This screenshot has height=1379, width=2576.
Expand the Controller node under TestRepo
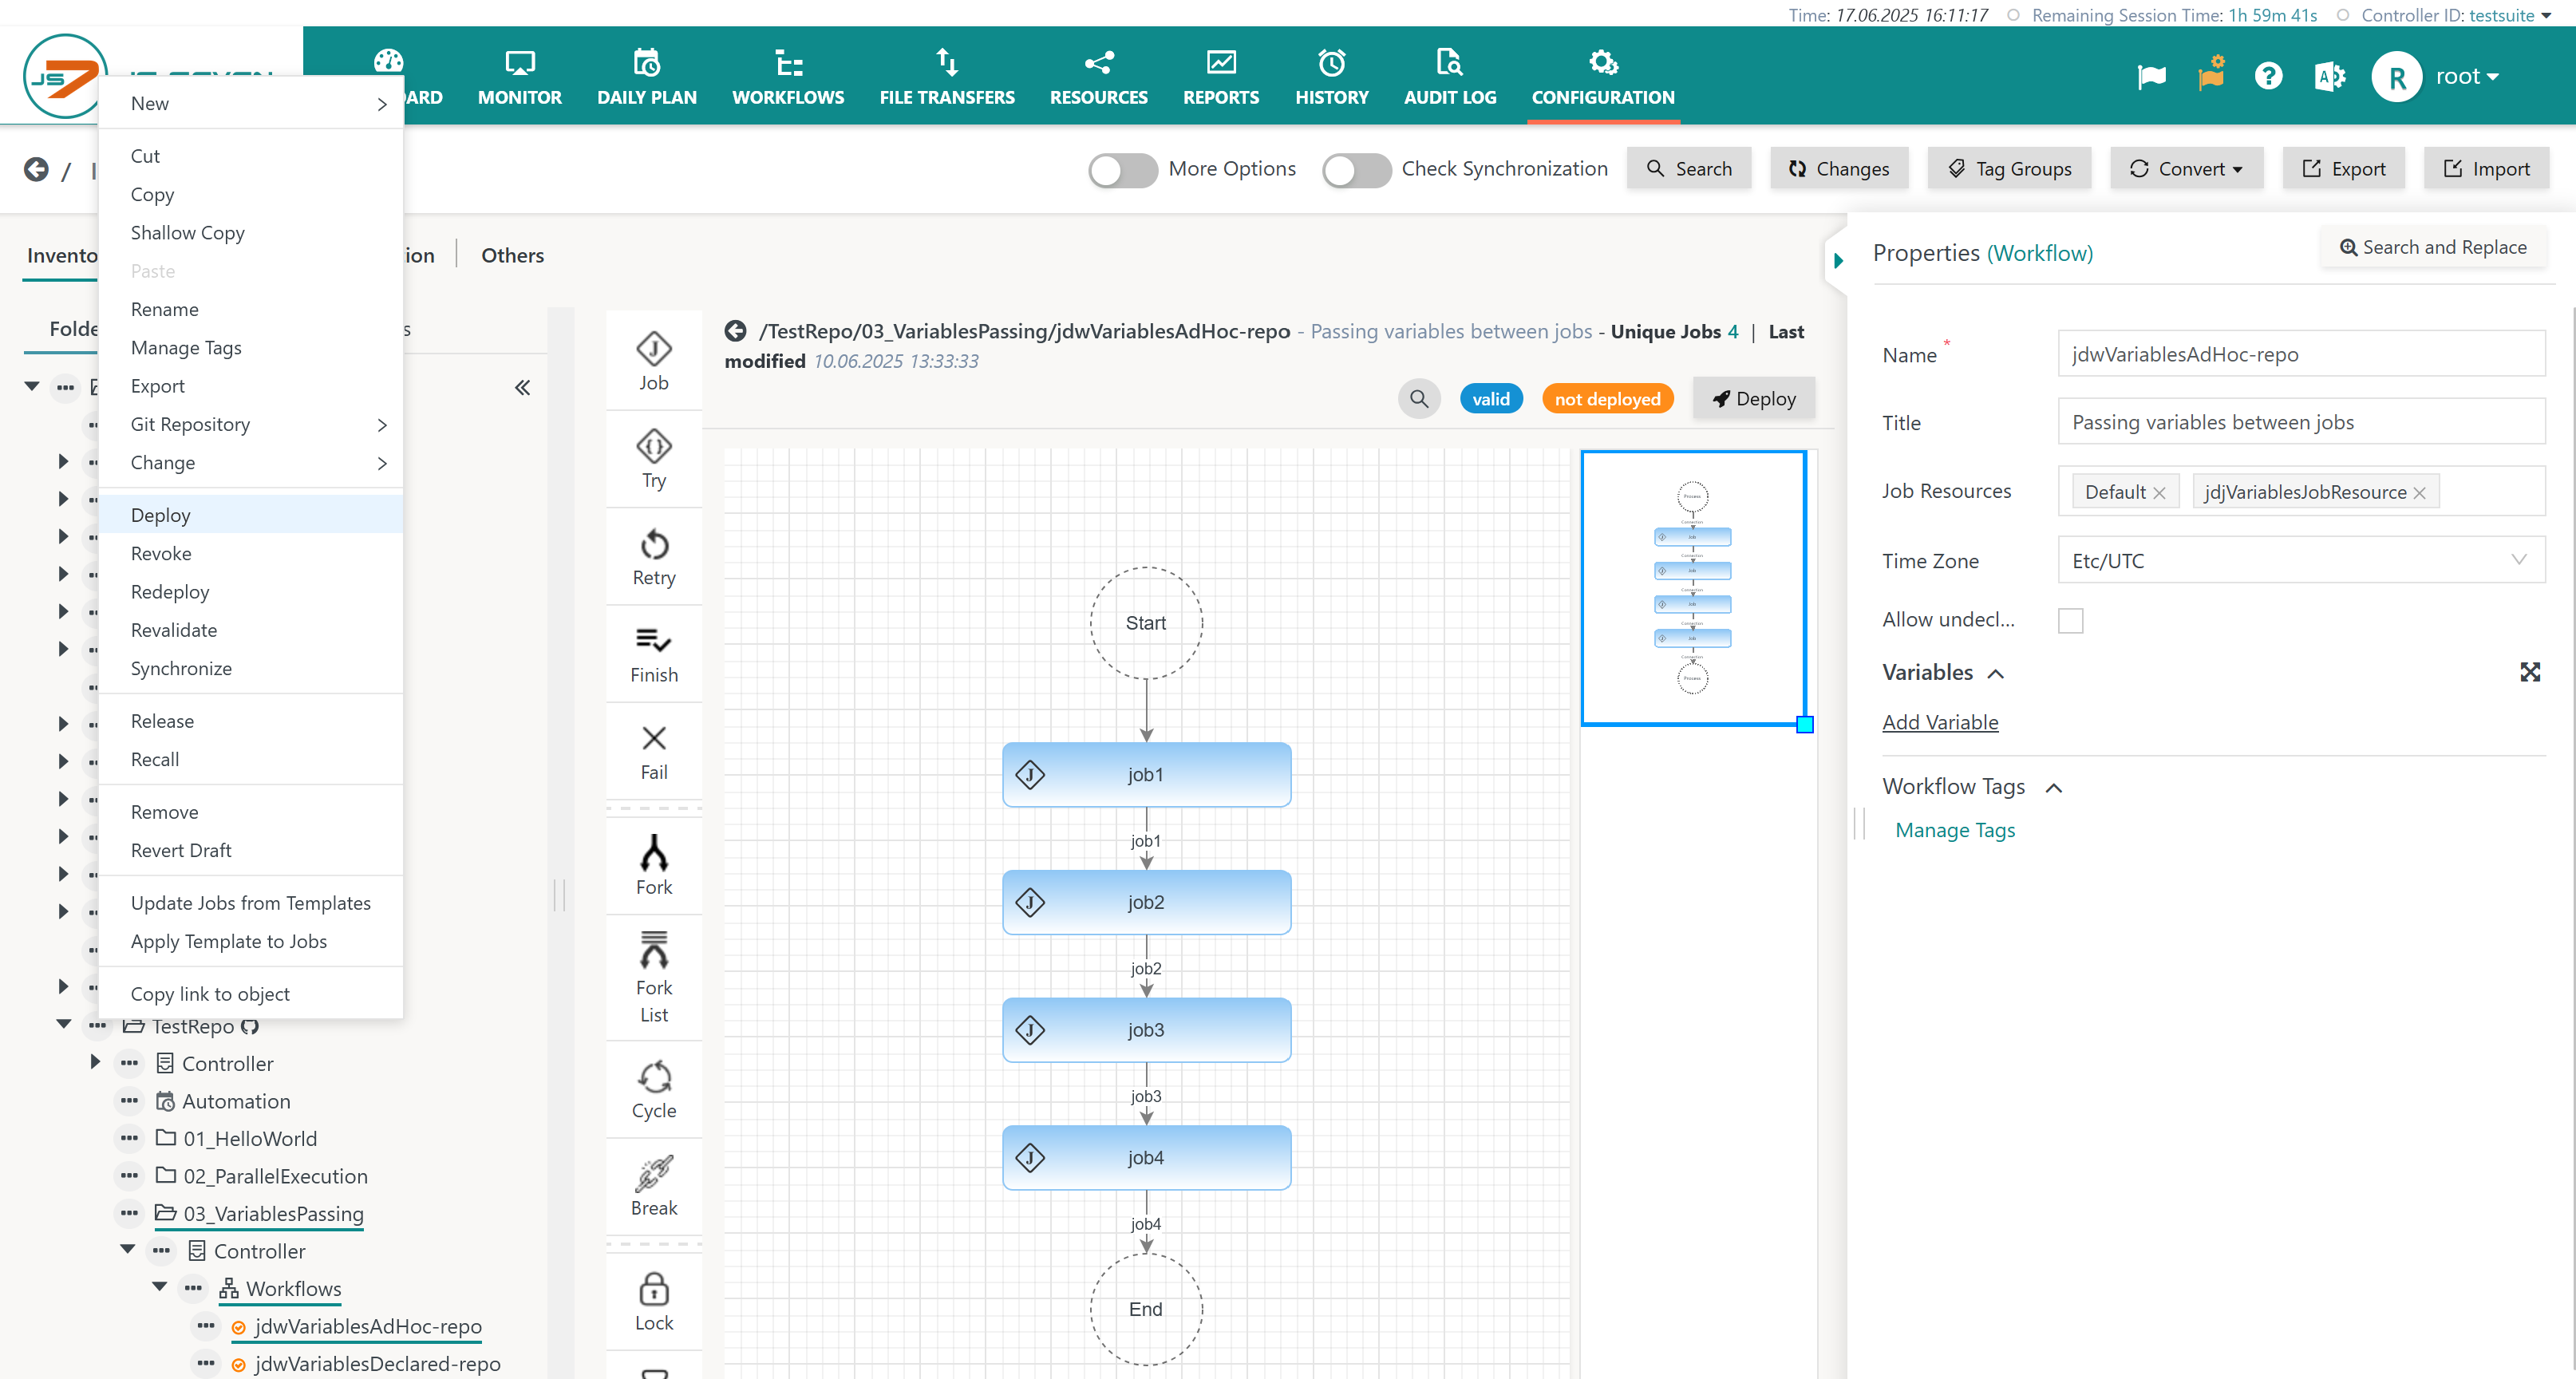click(95, 1061)
